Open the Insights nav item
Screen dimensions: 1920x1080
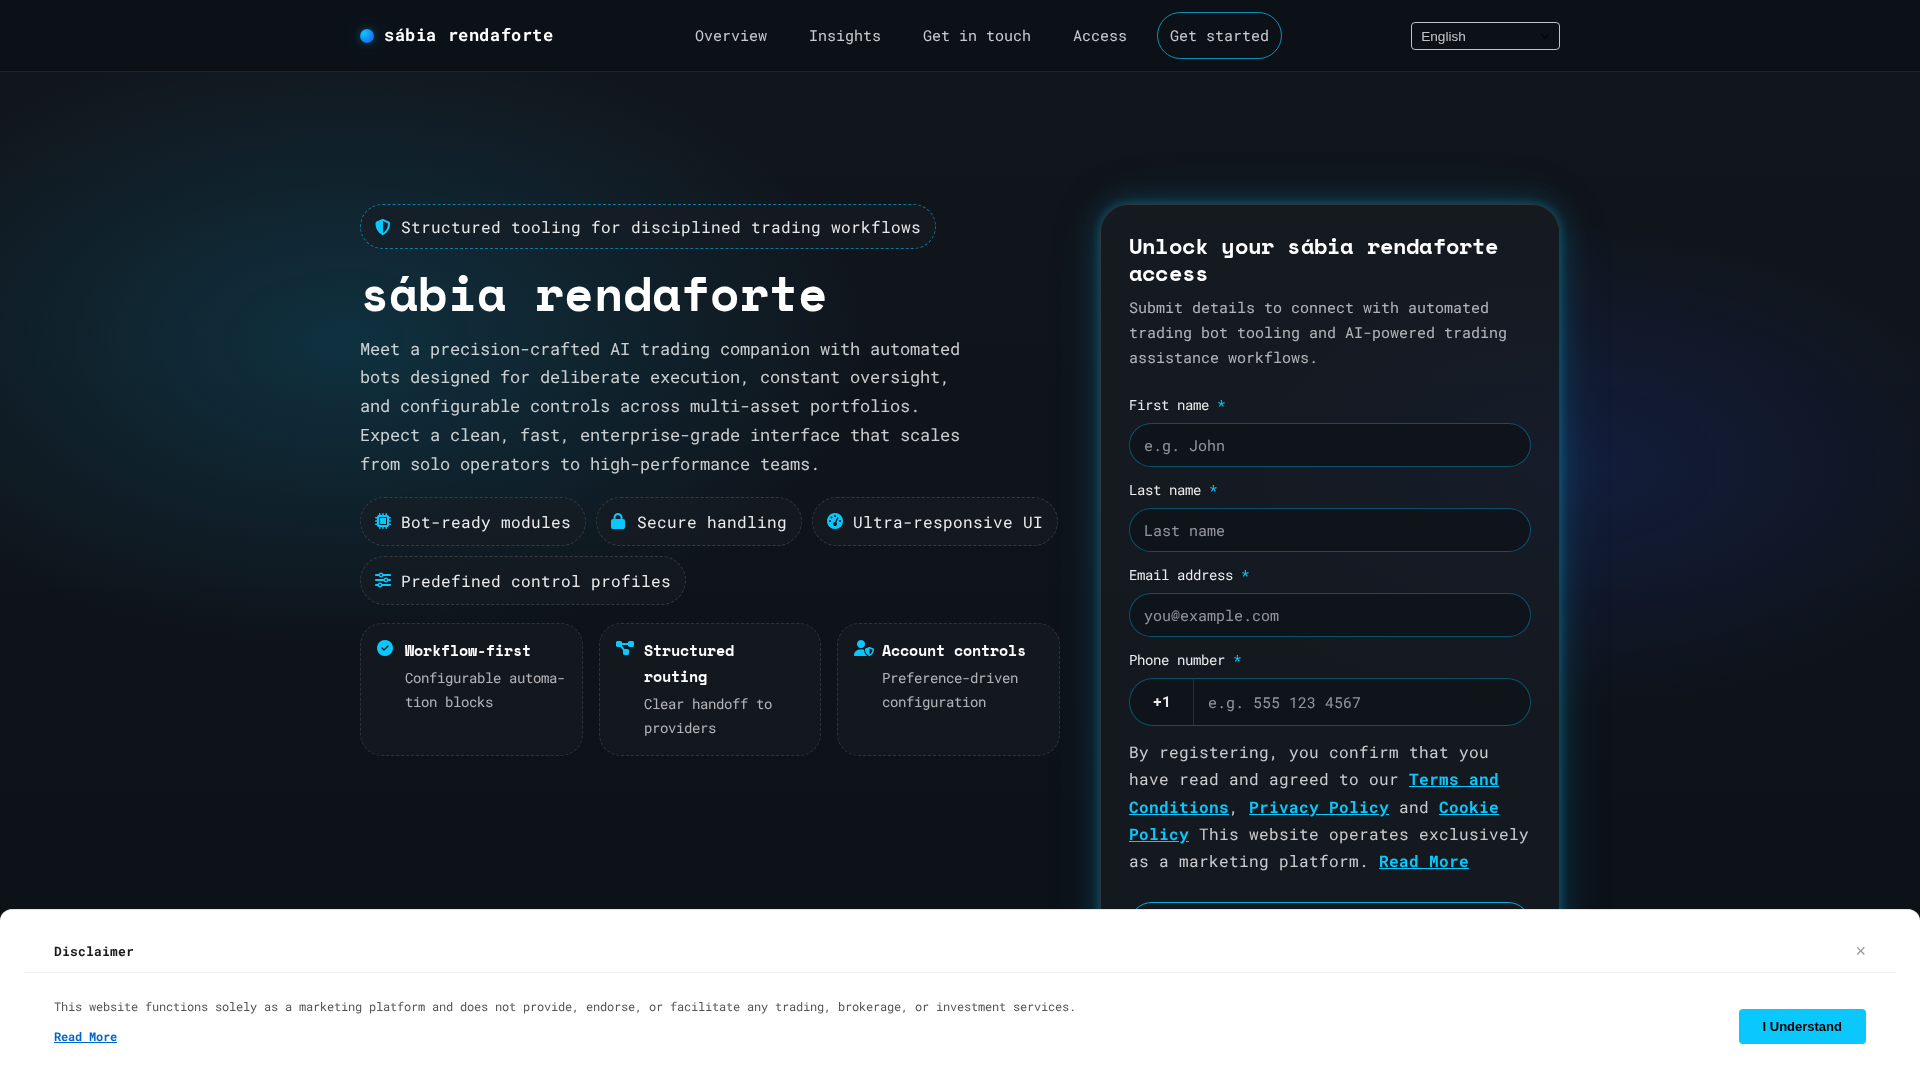click(845, 36)
